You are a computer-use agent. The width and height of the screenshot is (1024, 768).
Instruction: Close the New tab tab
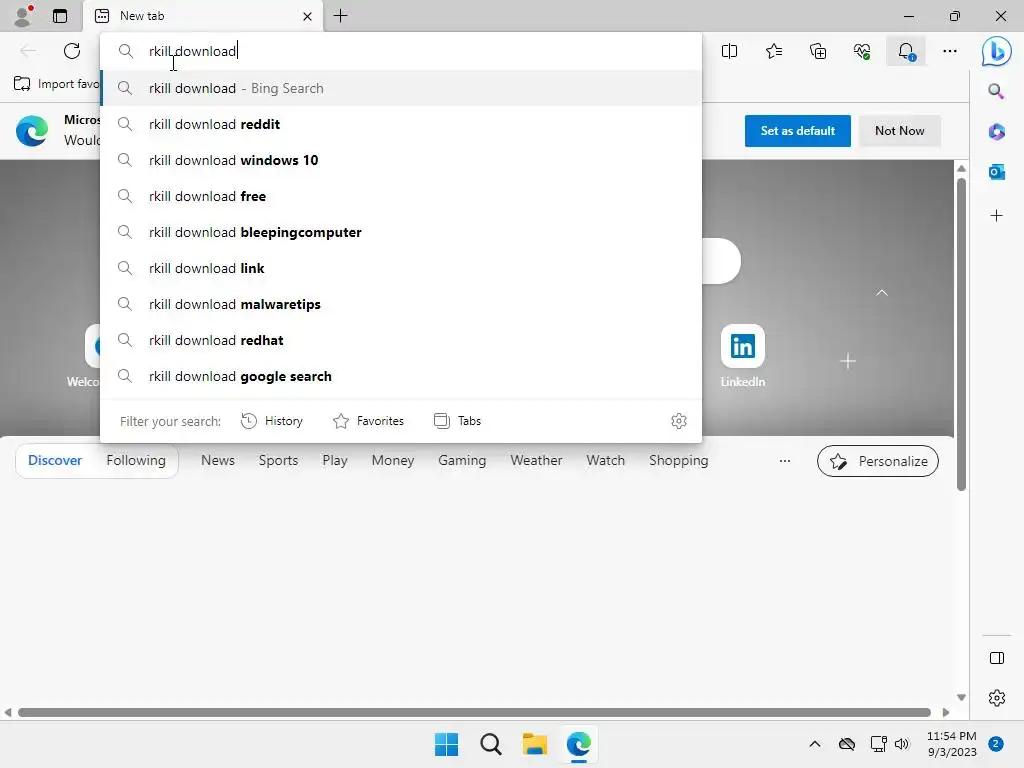308,16
